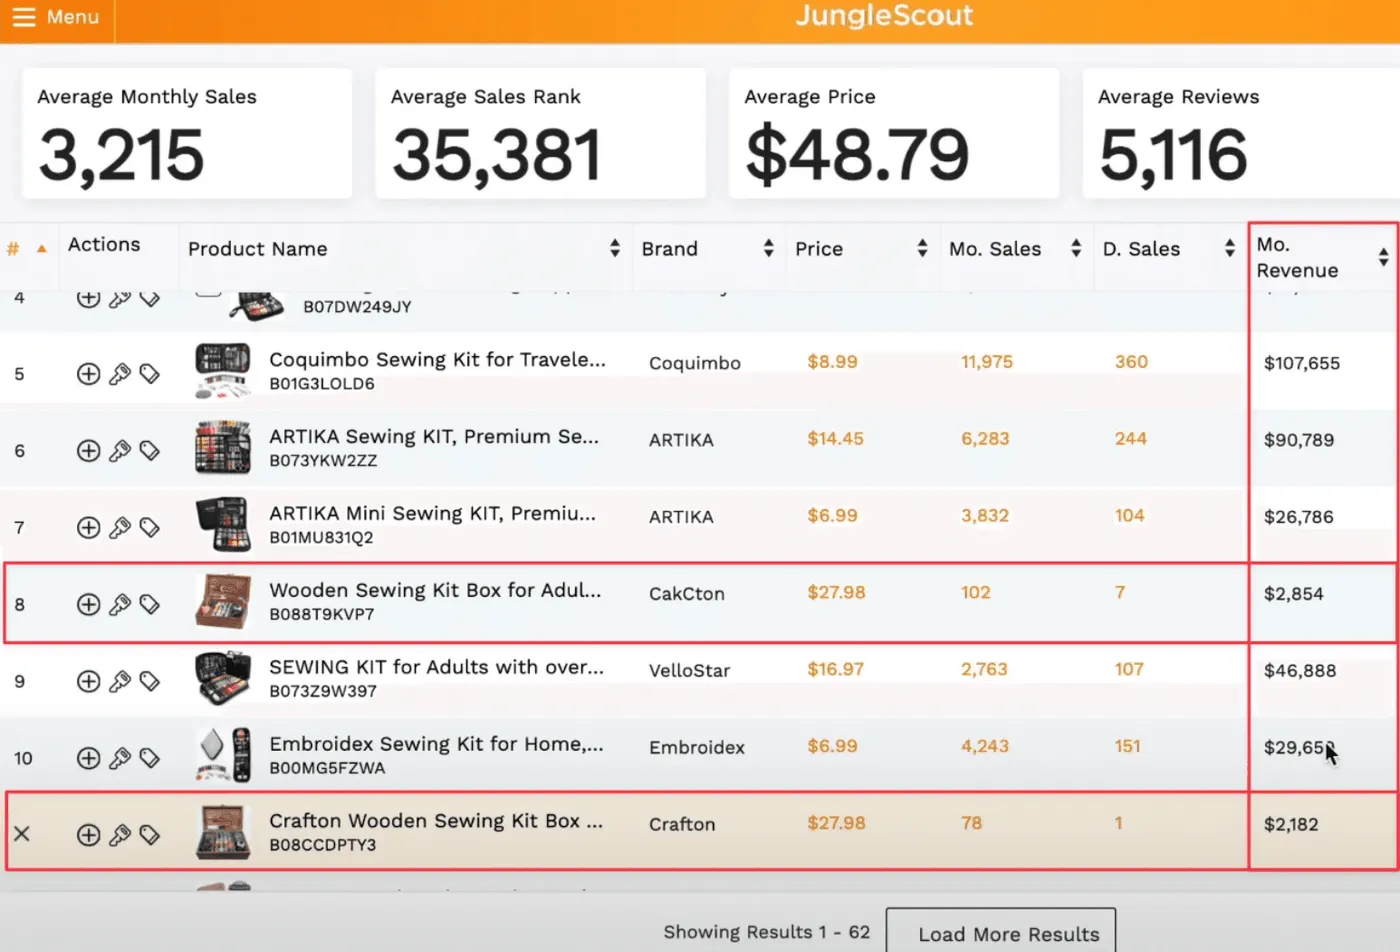Click tag icon on Crafton row
The height and width of the screenshot is (952, 1400).
(x=150, y=835)
